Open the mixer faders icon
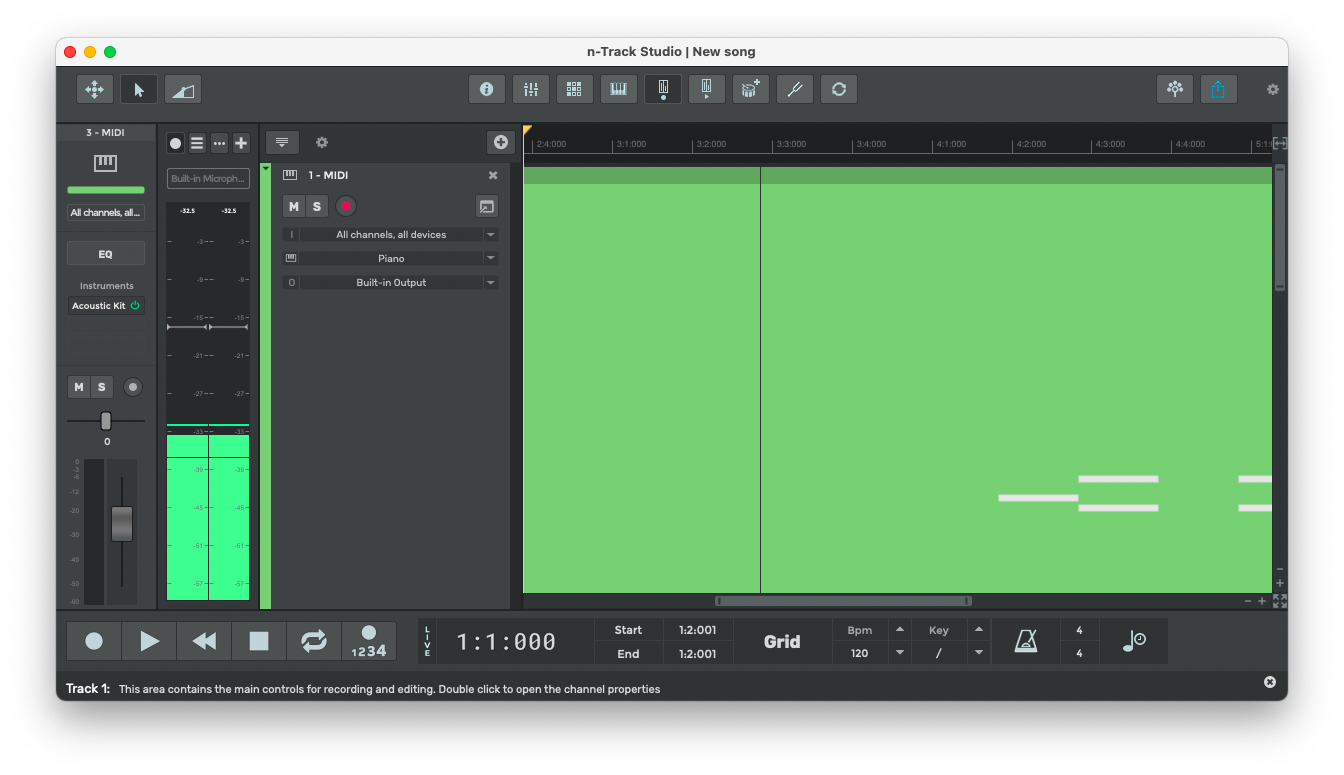The width and height of the screenshot is (1344, 775). tap(531, 89)
